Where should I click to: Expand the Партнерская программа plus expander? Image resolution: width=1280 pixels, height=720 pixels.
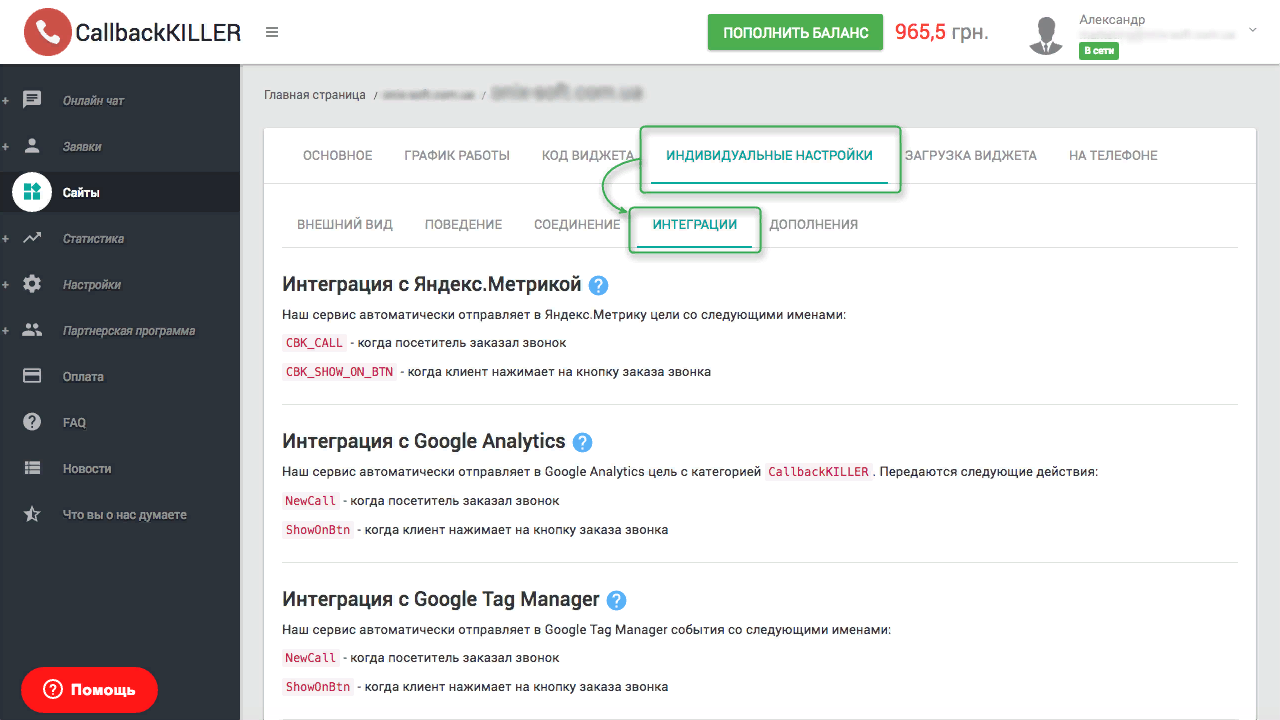click(5, 331)
